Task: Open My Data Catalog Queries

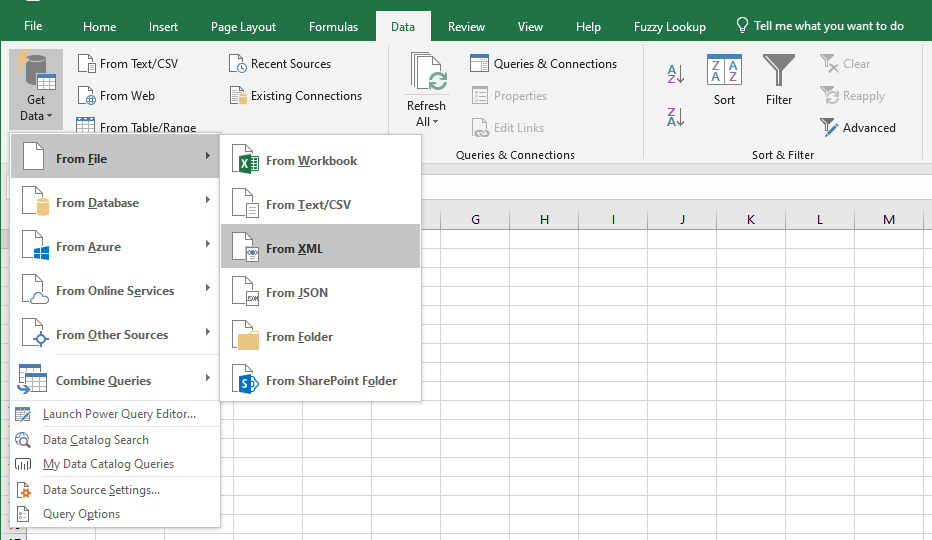Action: tap(115, 464)
